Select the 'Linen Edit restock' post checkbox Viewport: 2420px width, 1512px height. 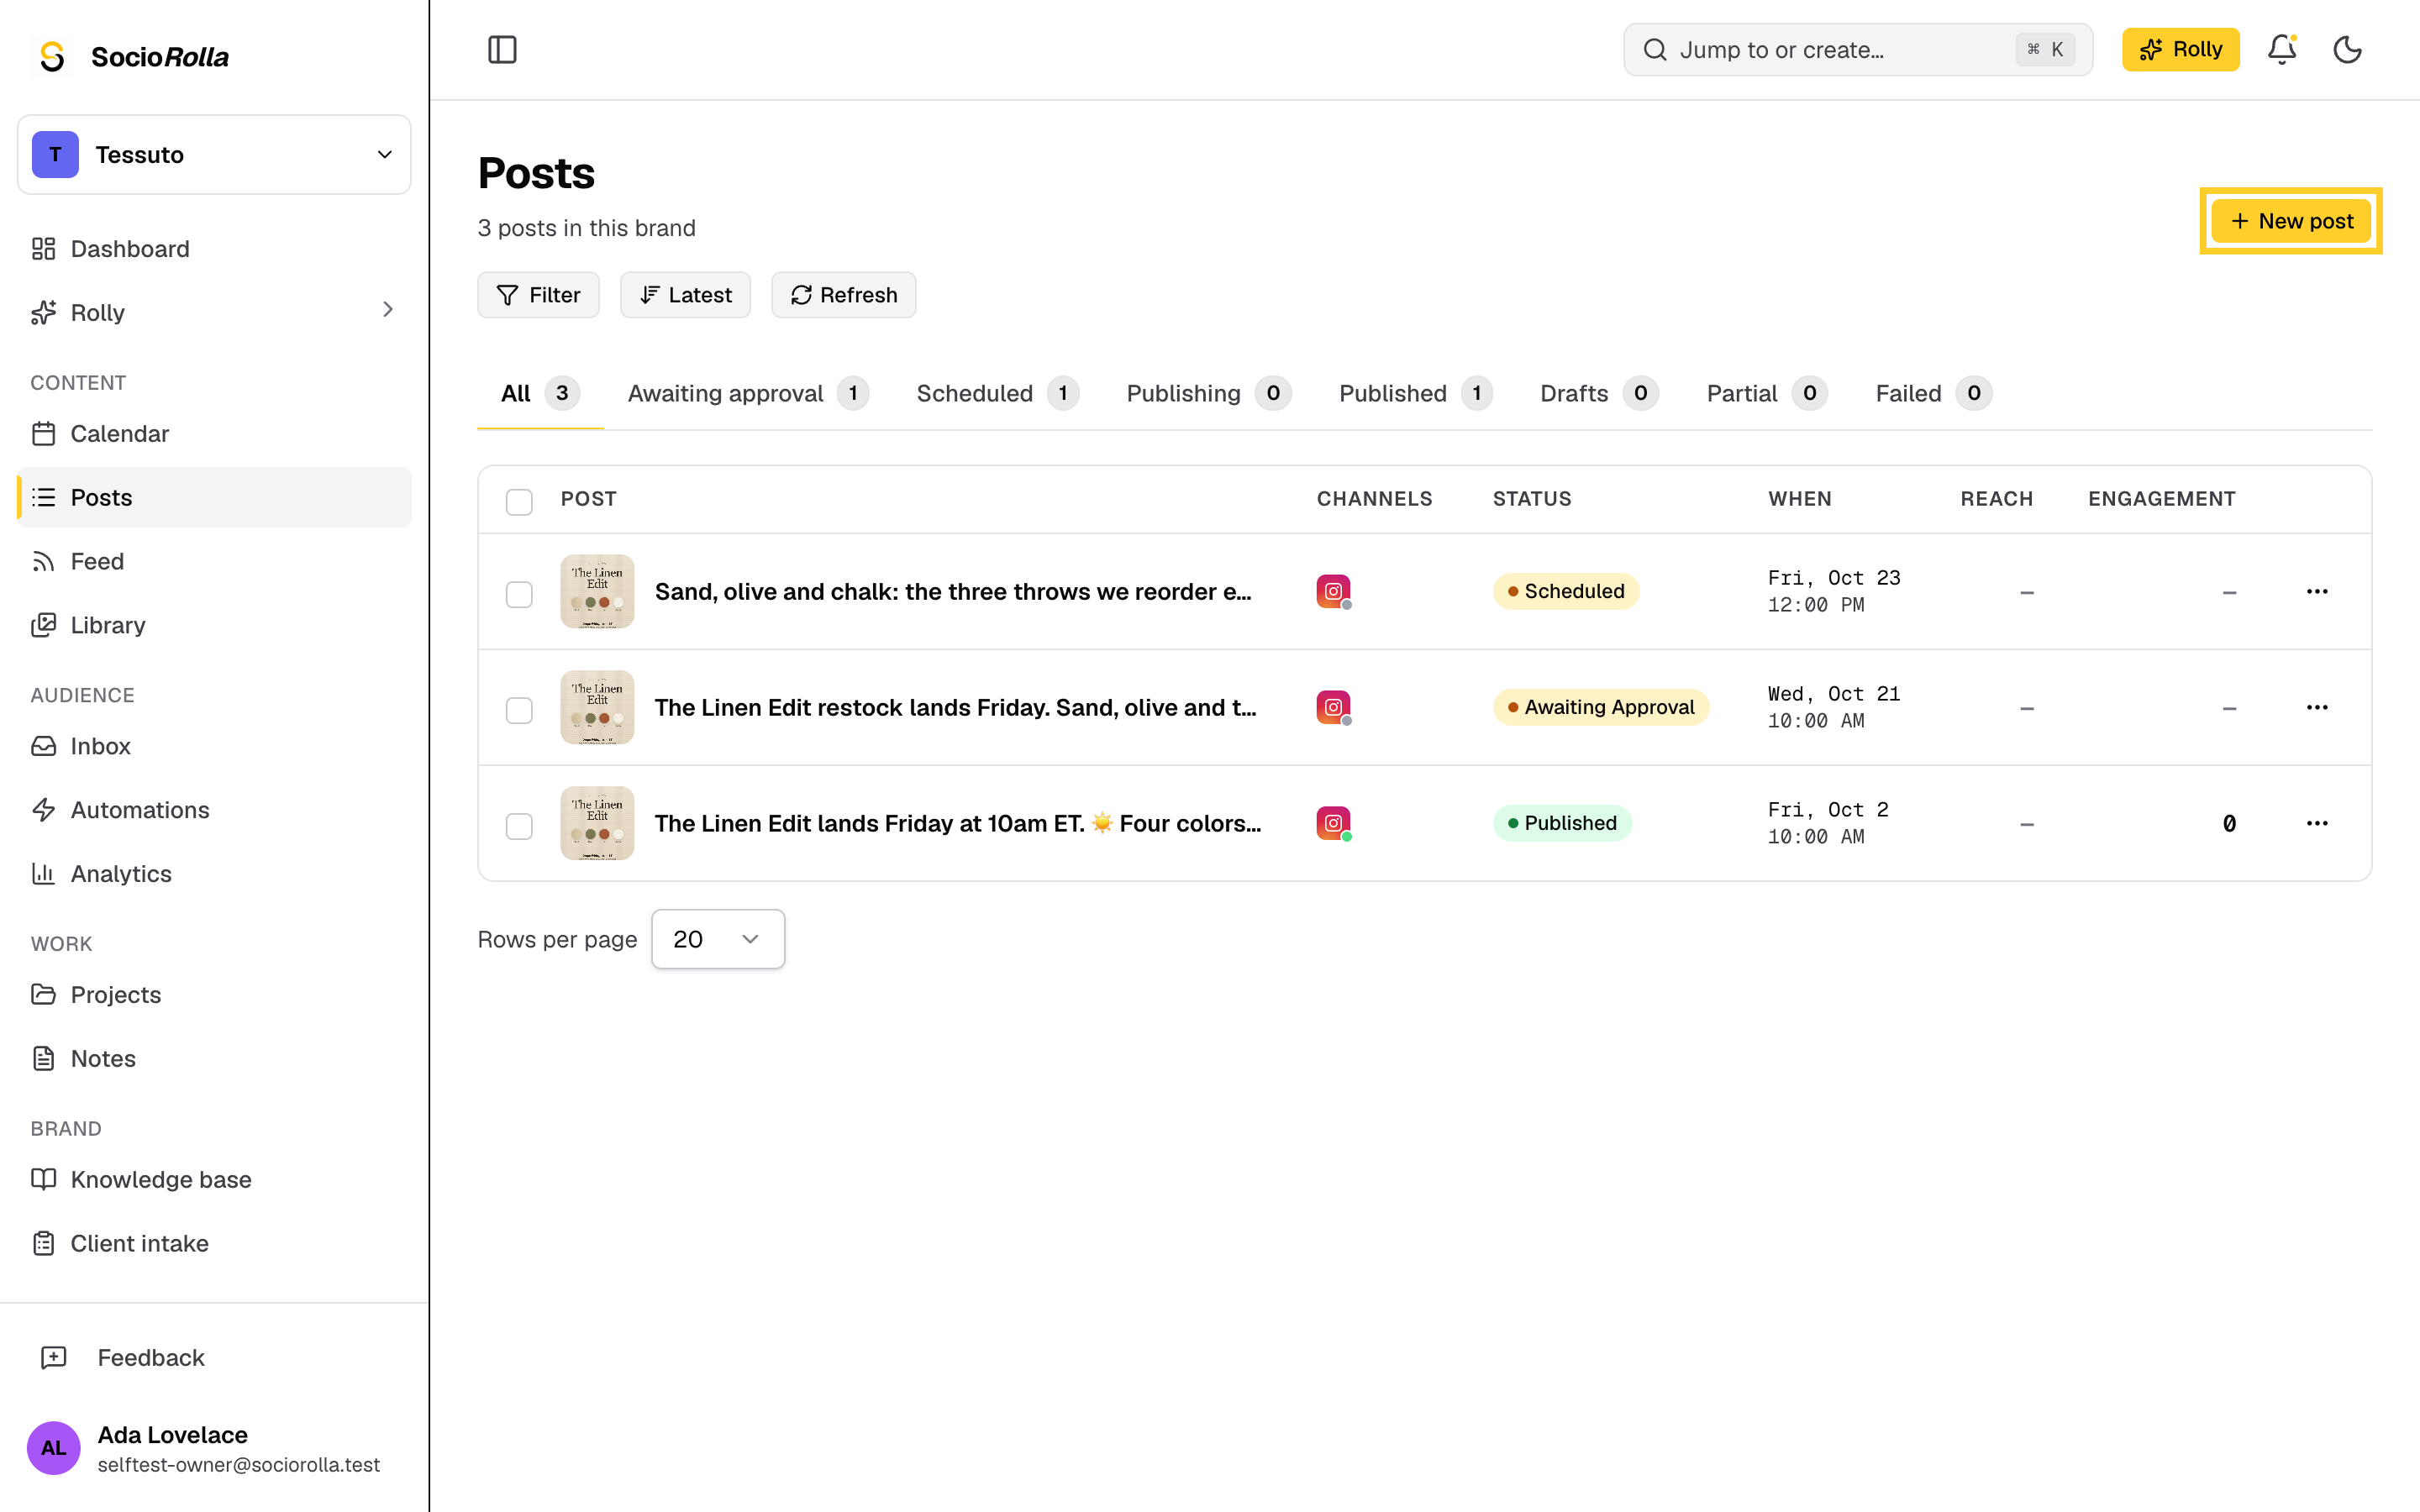tap(519, 710)
